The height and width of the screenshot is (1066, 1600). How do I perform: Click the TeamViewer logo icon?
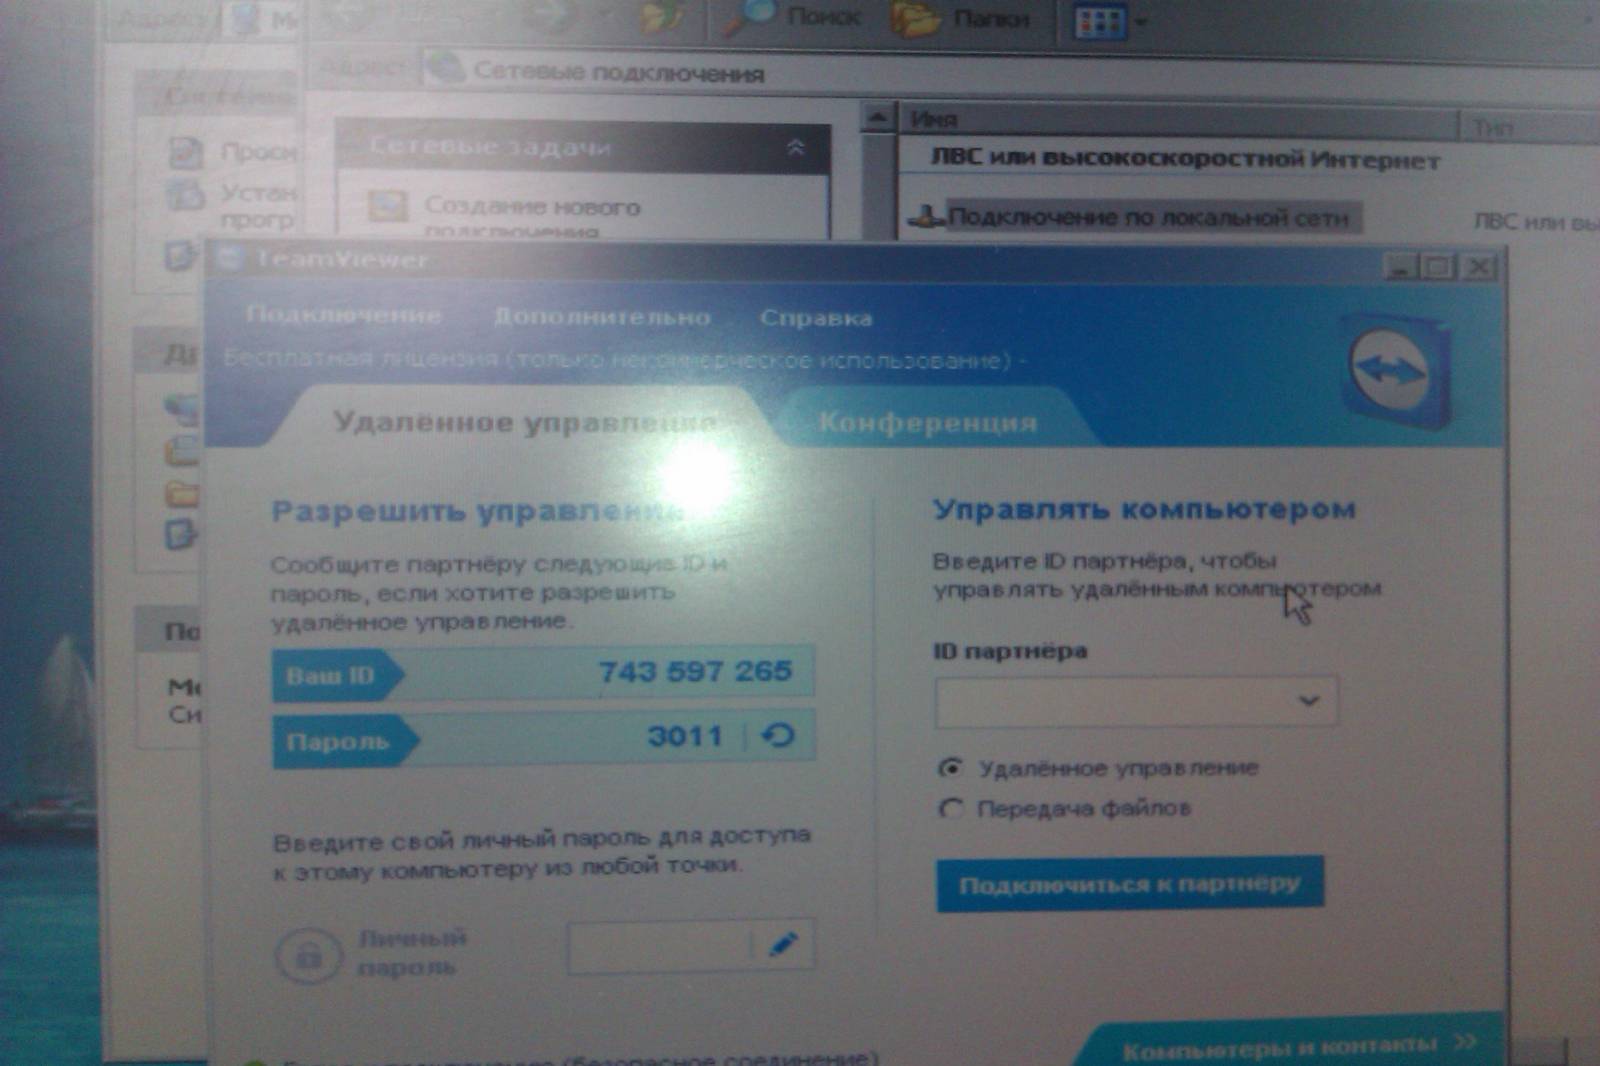pos(1395,371)
